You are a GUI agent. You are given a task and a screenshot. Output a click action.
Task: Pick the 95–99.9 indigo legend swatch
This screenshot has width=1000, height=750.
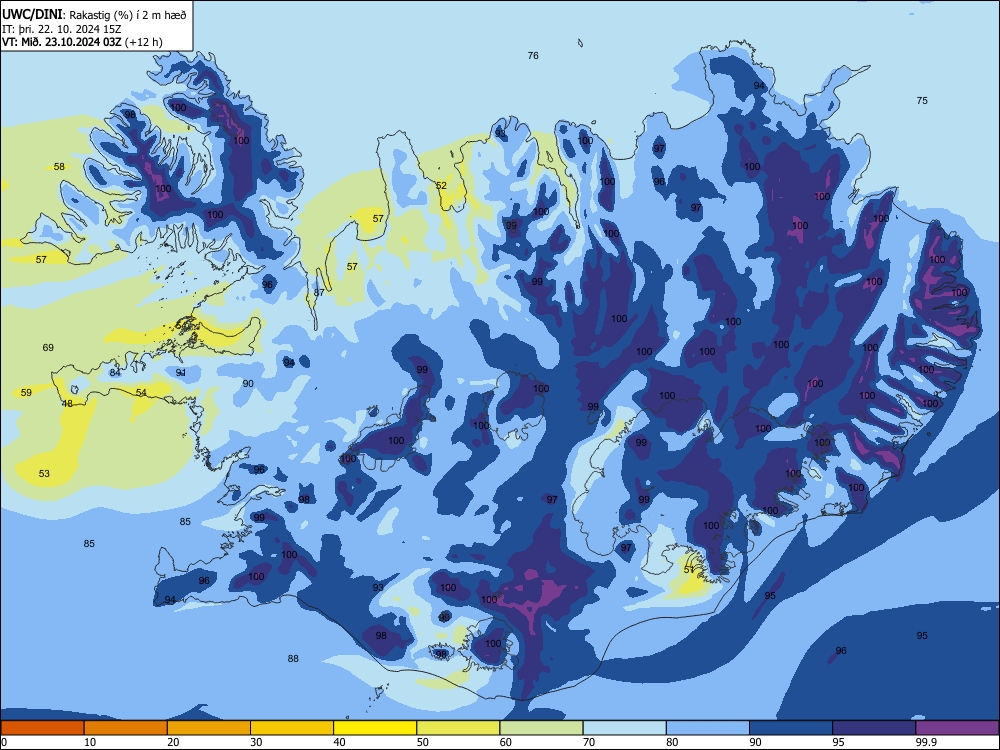pos(874,728)
